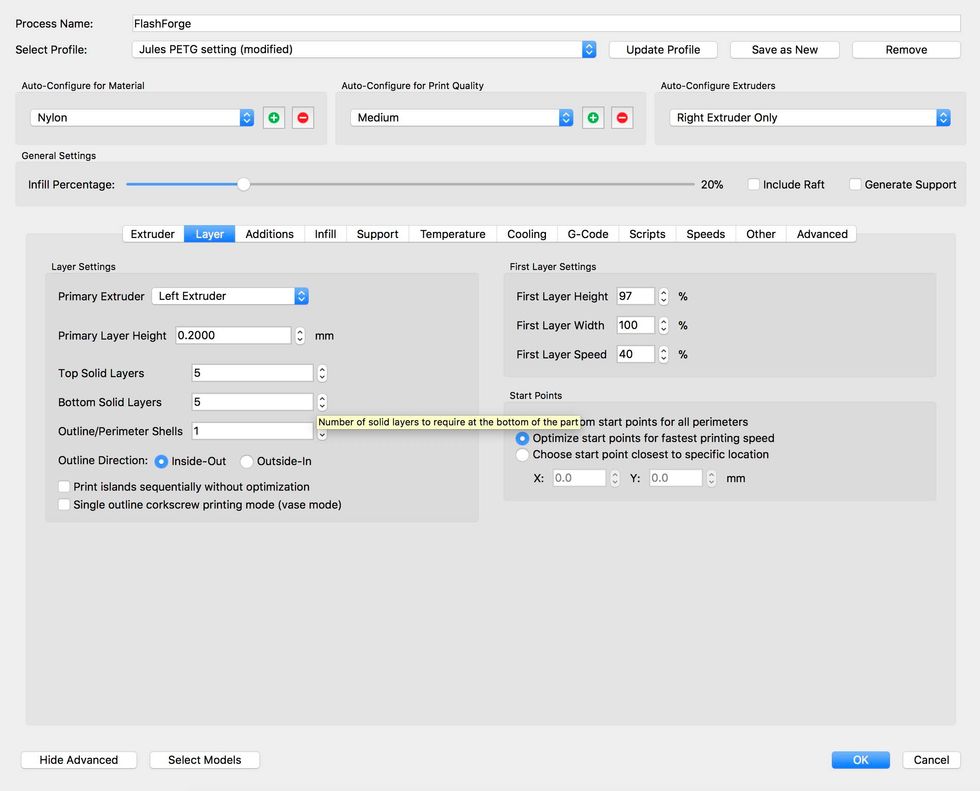The width and height of the screenshot is (980, 791).
Task: Click the Infill Percentage slider handle
Action: [x=243, y=185]
